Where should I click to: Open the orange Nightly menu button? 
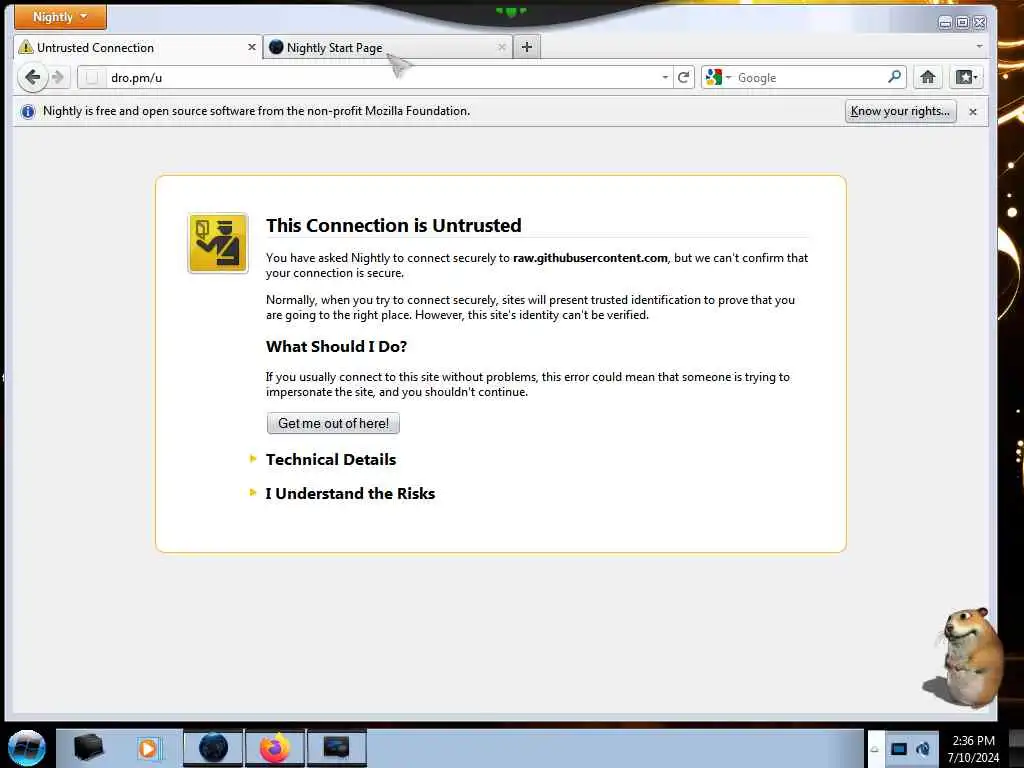coord(60,17)
